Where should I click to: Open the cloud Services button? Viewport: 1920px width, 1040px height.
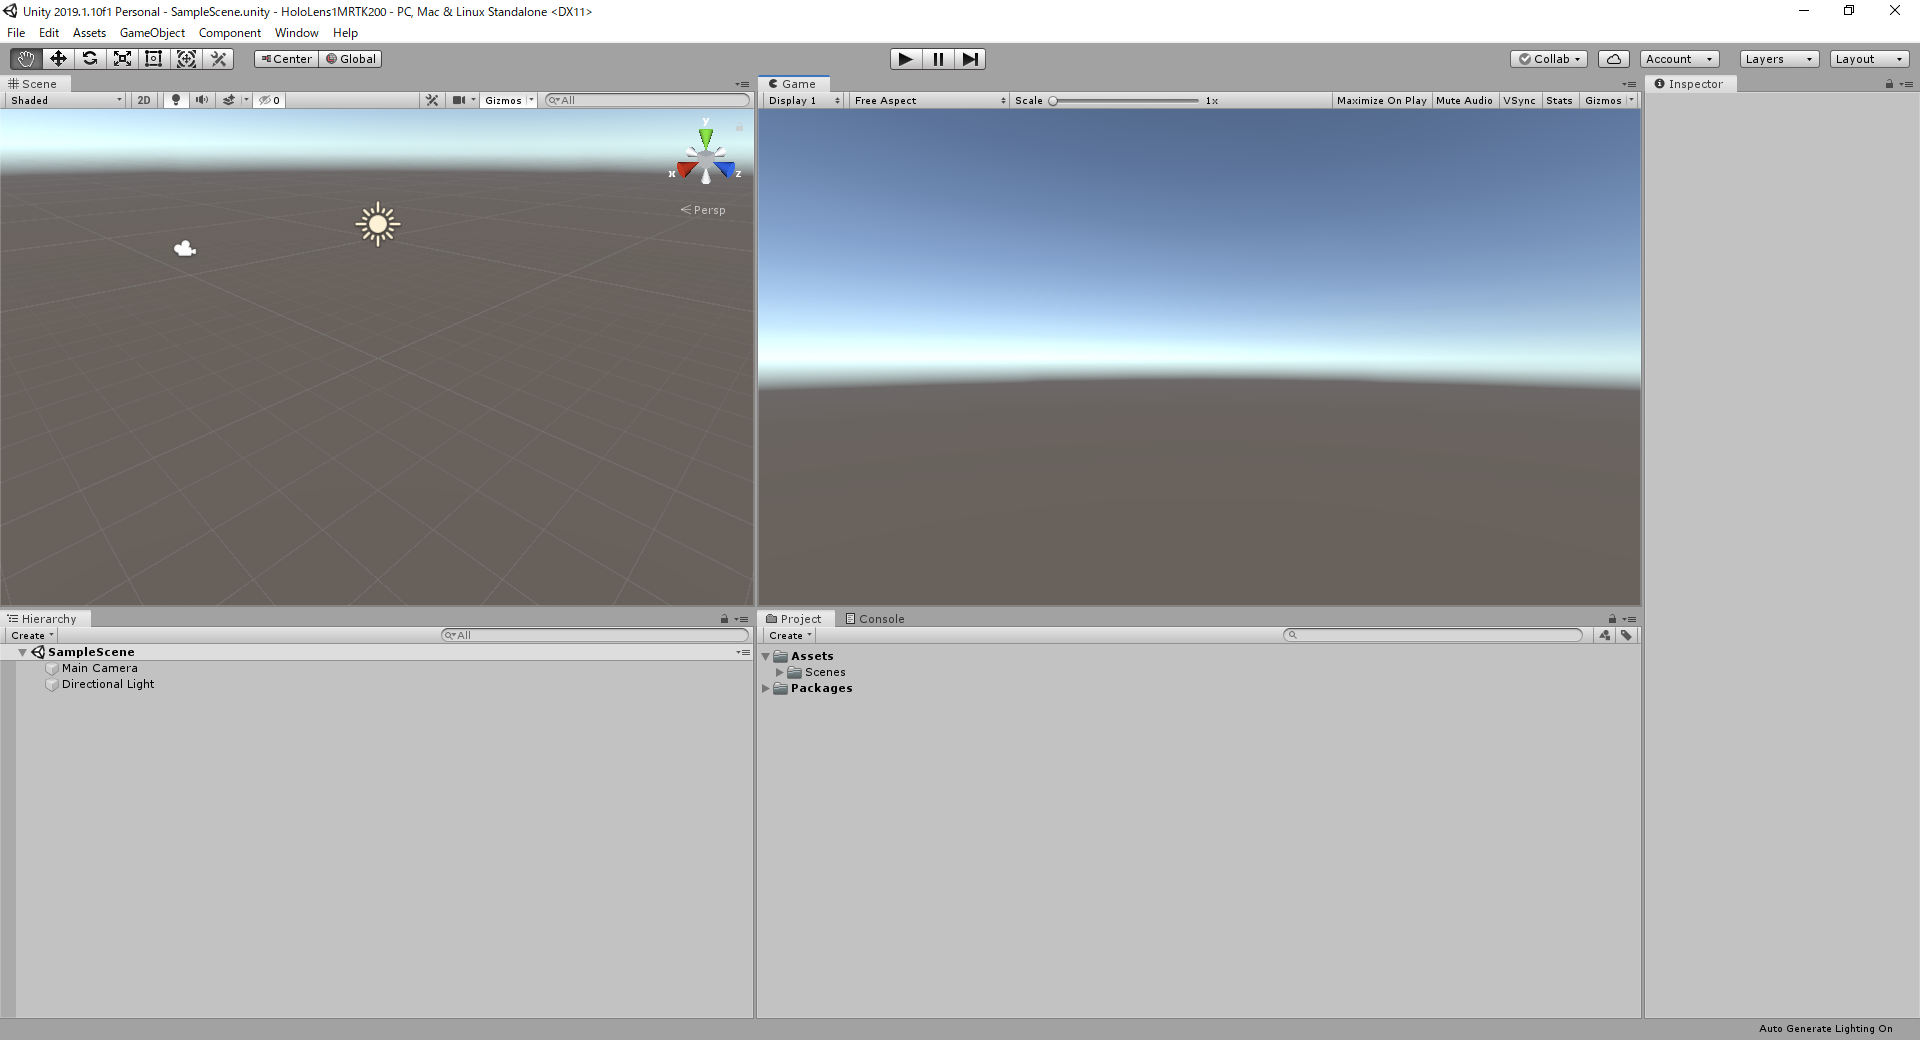click(1614, 59)
